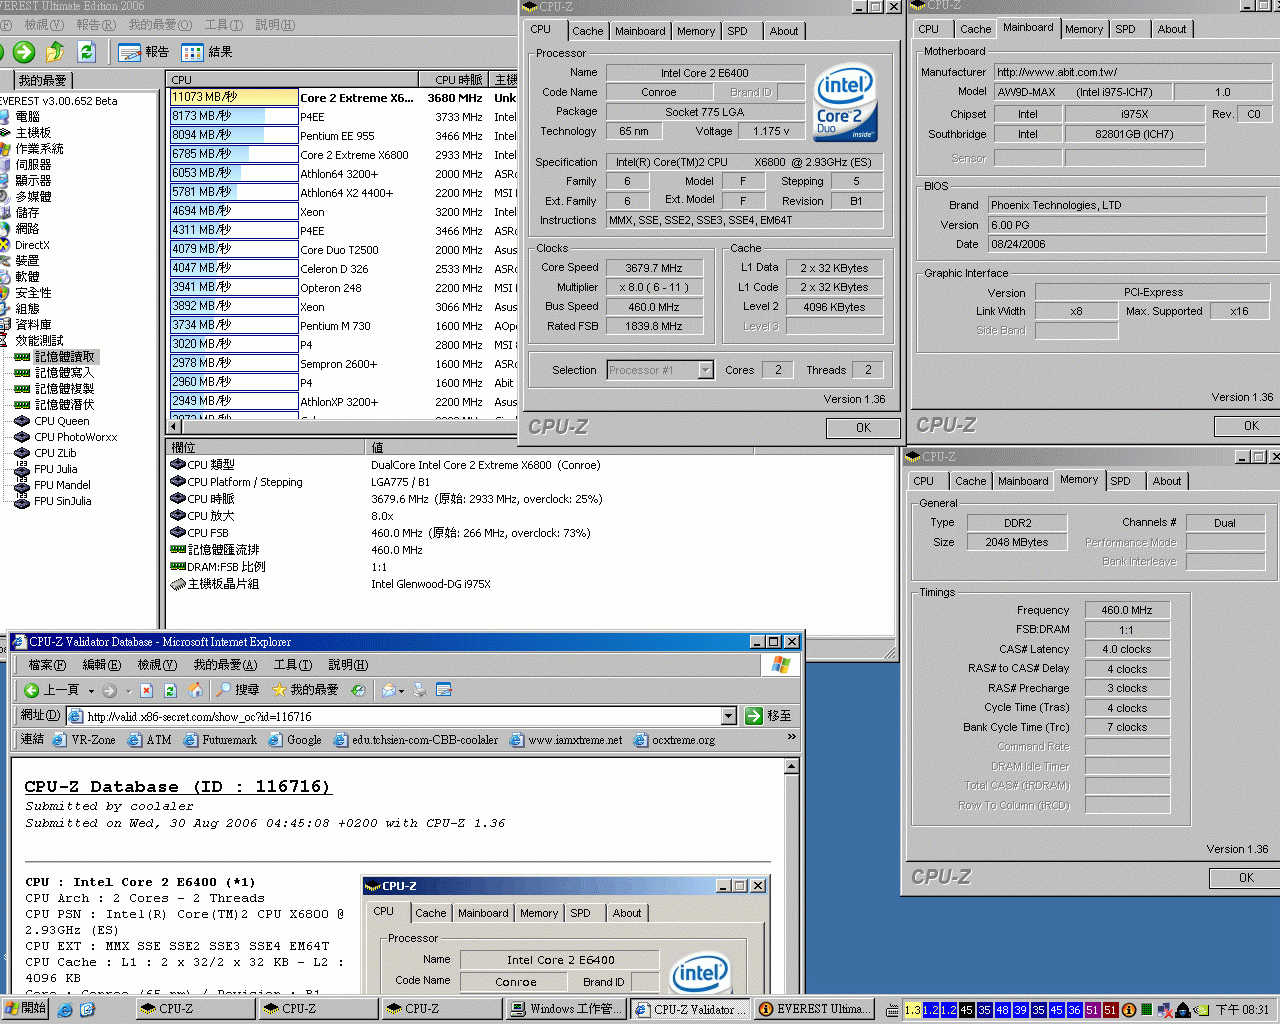This screenshot has width=1280, height=1024.
Task: Click EVEREST refresh toolbar icon
Action: (x=87, y=52)
